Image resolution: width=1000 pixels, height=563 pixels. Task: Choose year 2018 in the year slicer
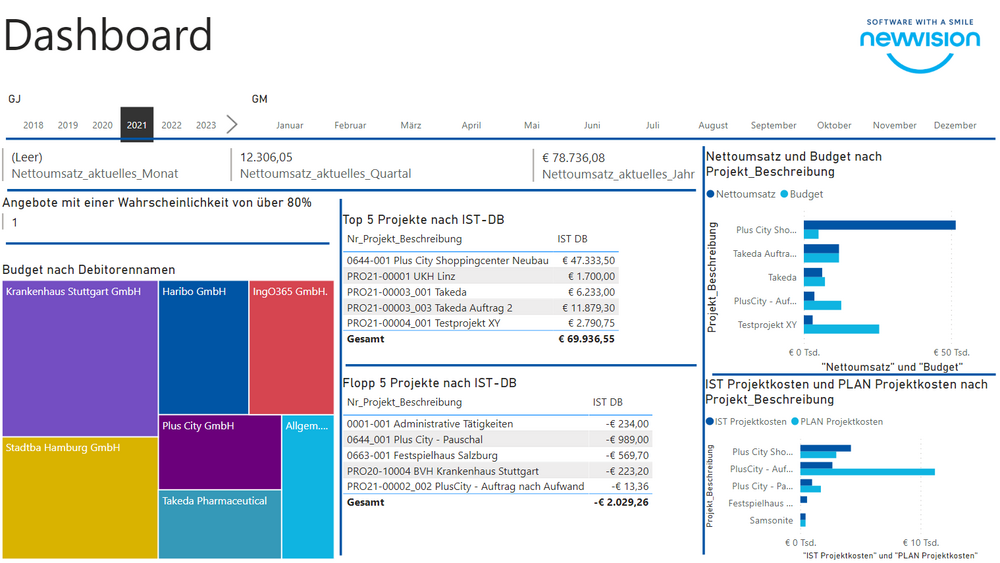coord(33,125)
